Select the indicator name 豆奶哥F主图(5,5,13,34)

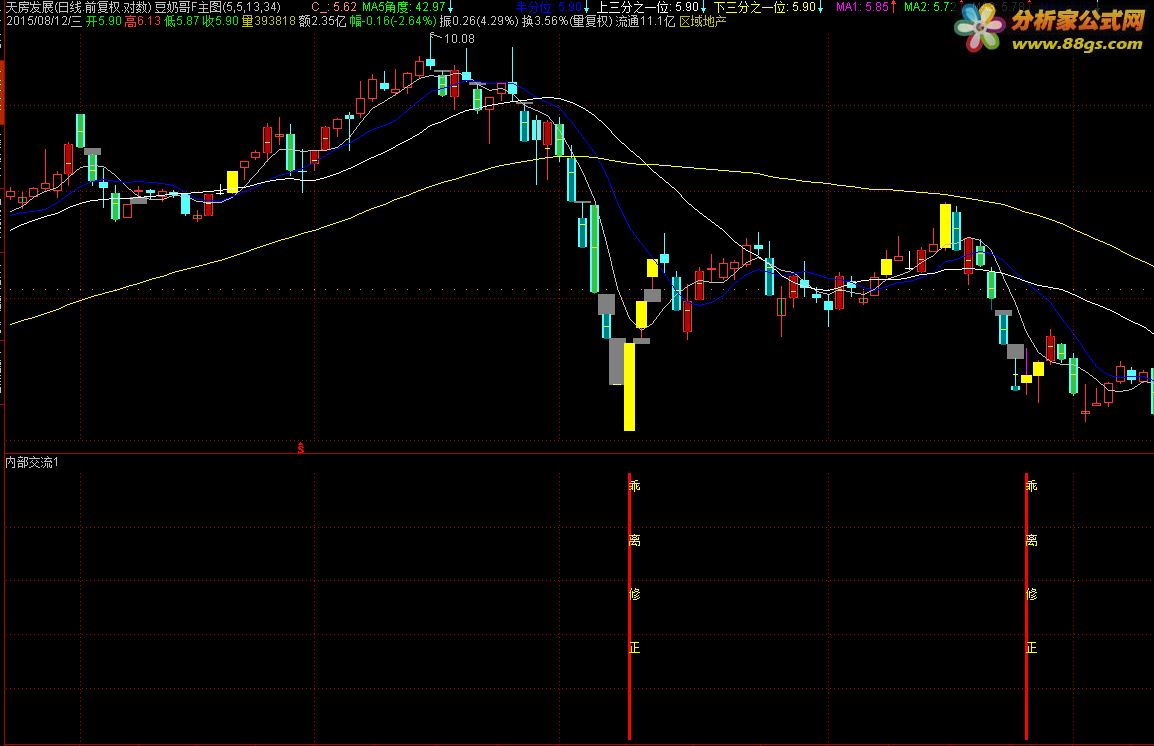217,7
